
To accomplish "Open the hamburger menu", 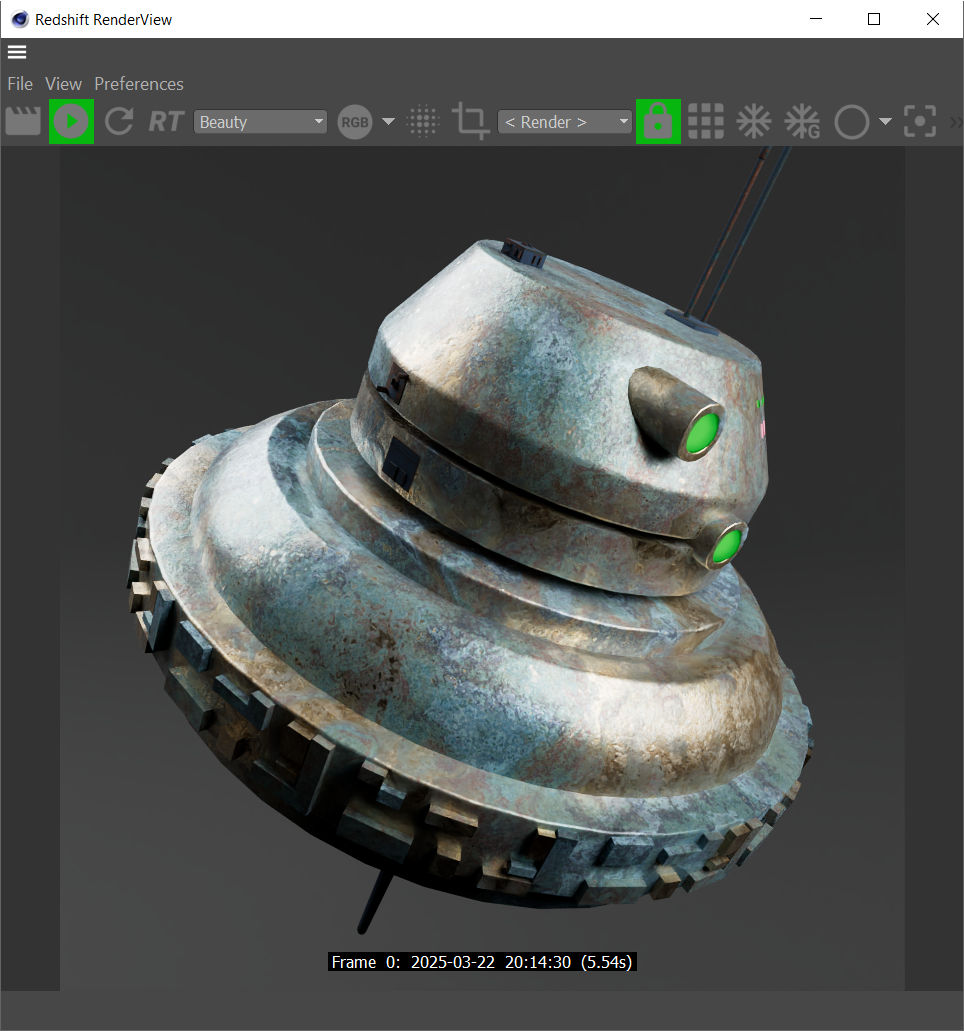I will (17, 52).
